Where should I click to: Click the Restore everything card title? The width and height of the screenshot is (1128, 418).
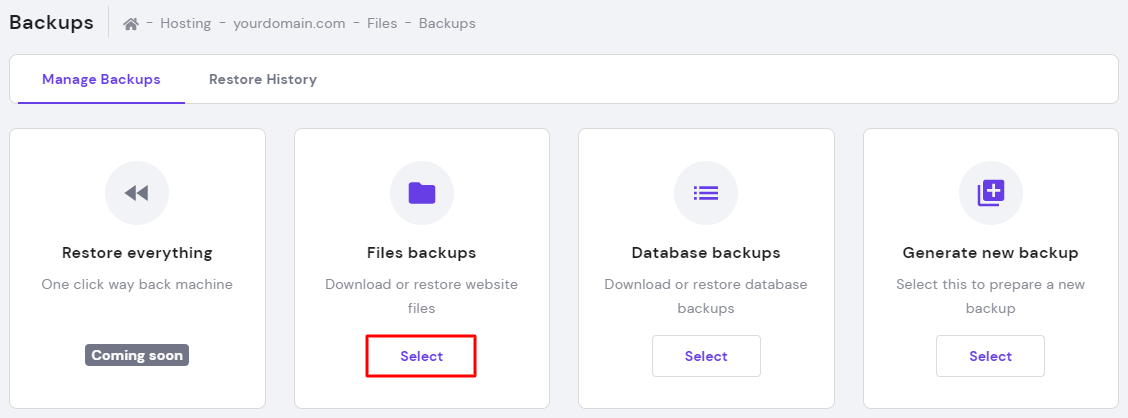click(137, 253)
